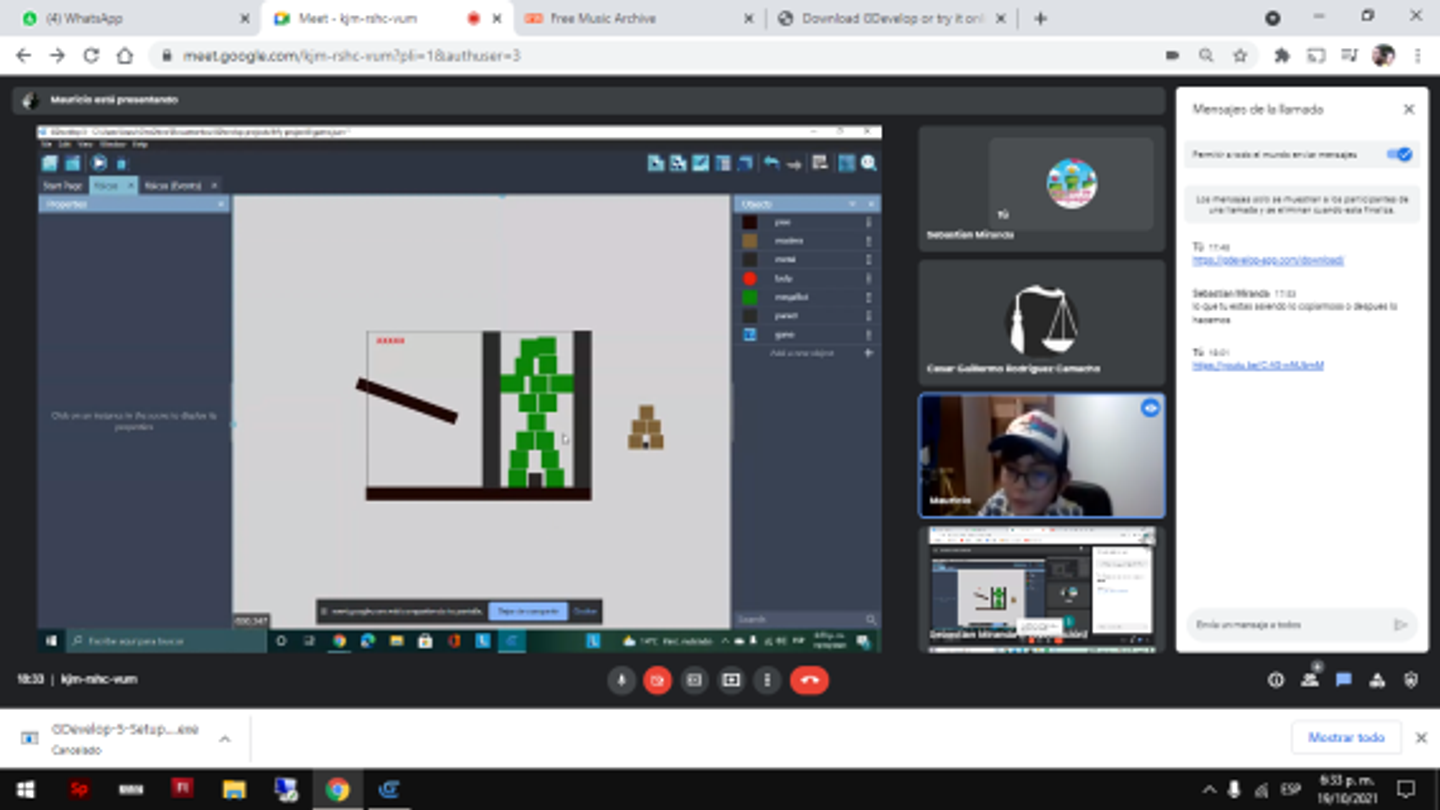Open the Activities shapes icon
Screen dimensions: 1440x810
point(1377,680)
